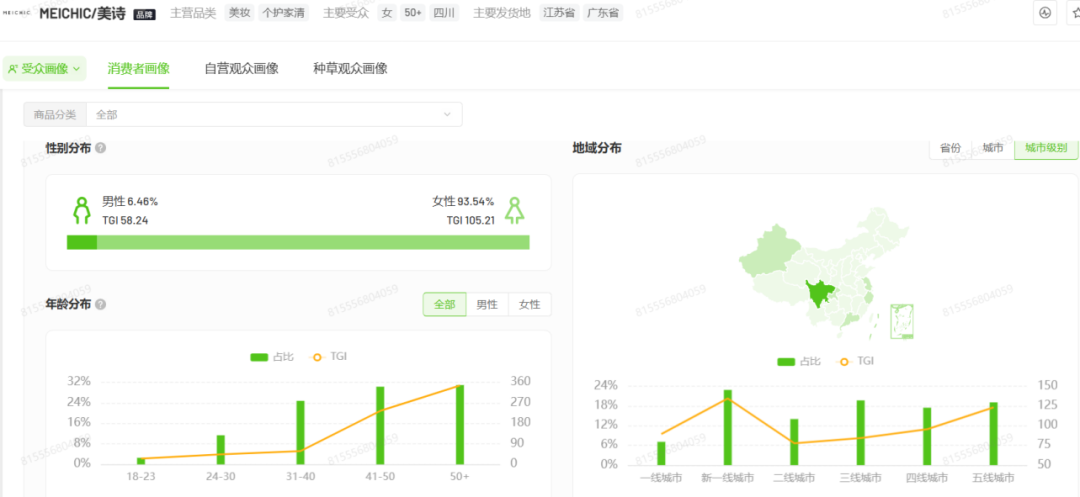Image resolution: width=1080 pixels, height=497 pixels.
Task: Click the MEICHIC brand logo
Action: pyautogui.click(x=17, y=13)
